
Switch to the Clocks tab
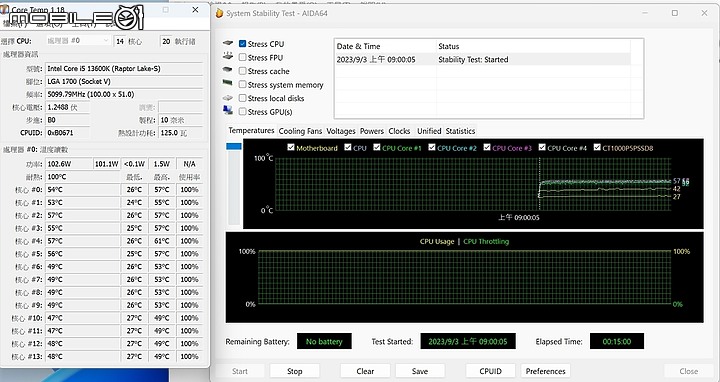(x=399, y=131)
